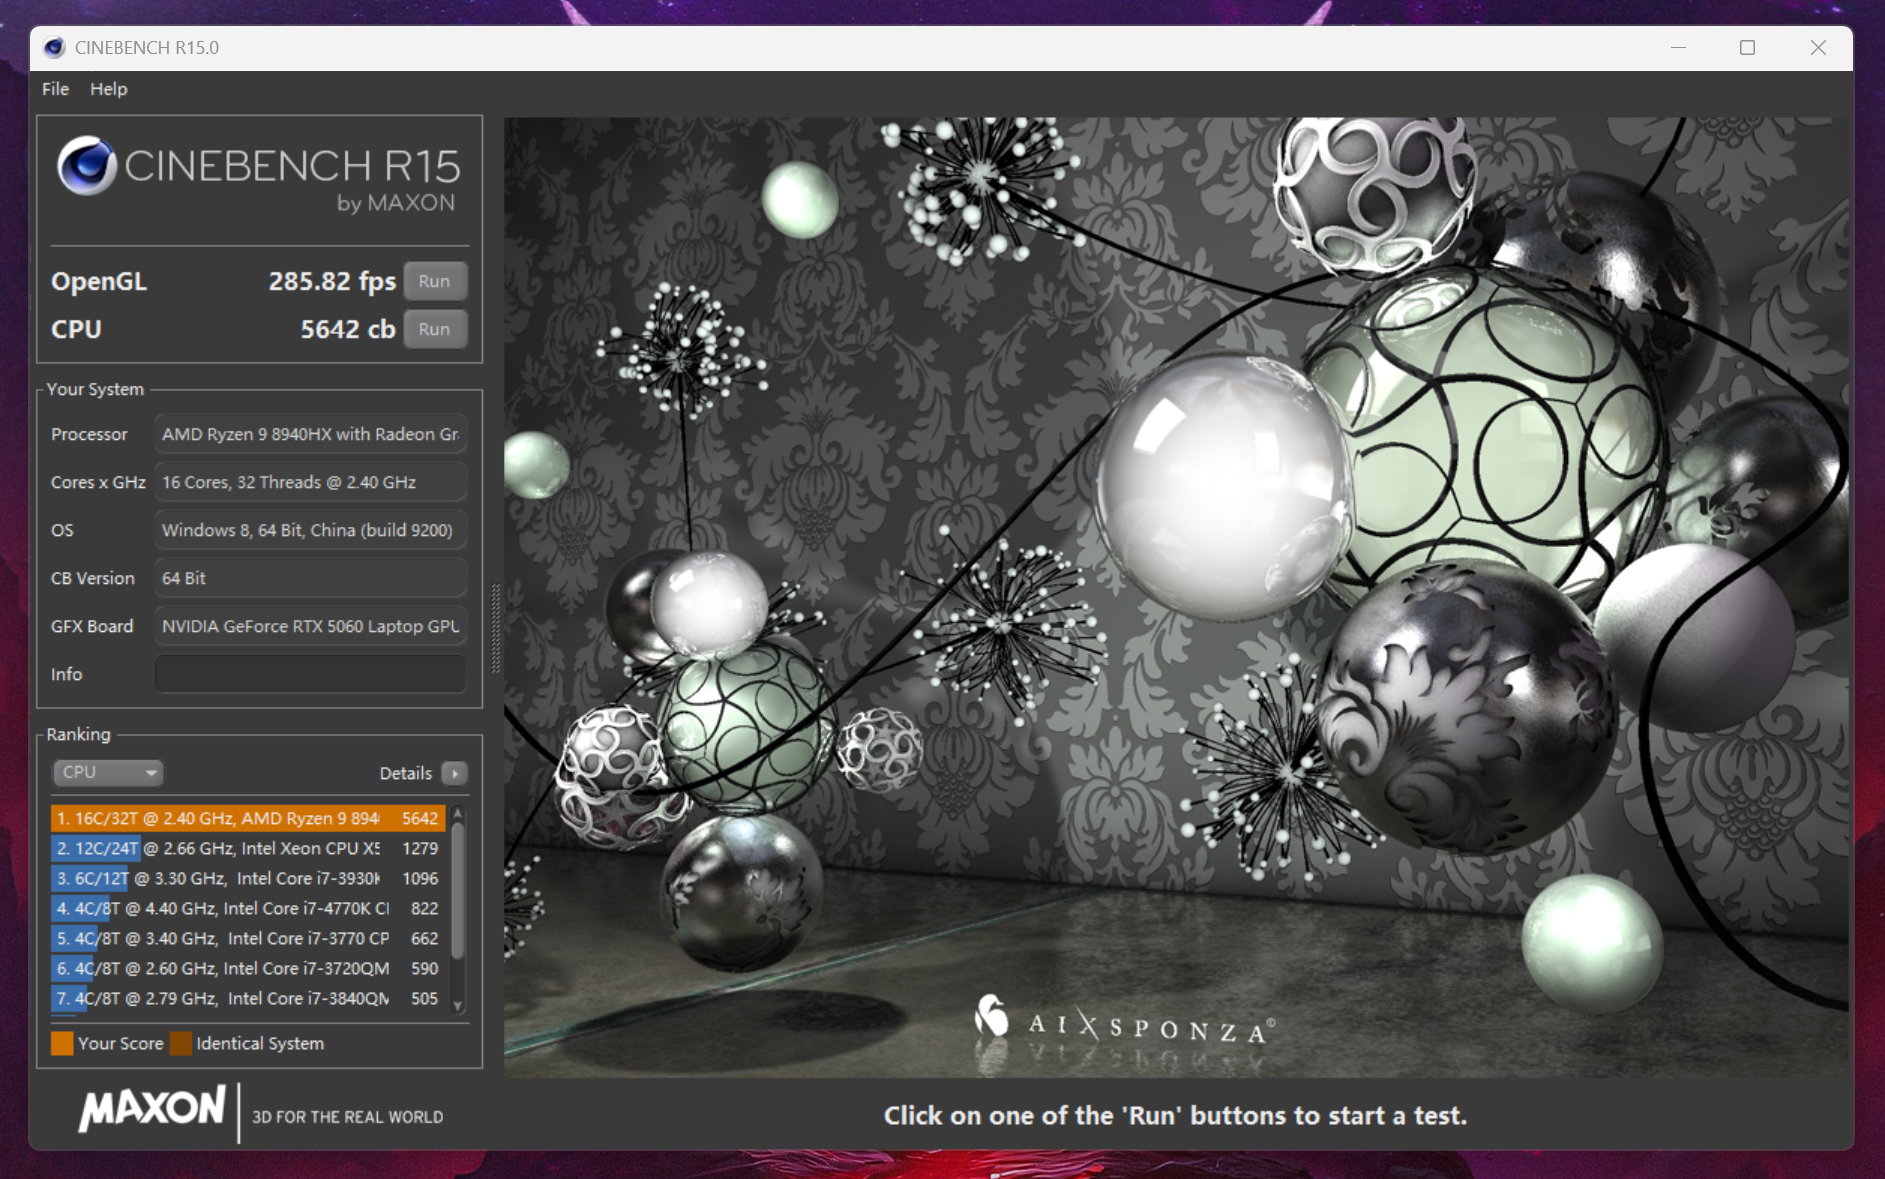
Task: Select ranking row 2 Intel Xeon CPU
Action: (x=247, y=848)
